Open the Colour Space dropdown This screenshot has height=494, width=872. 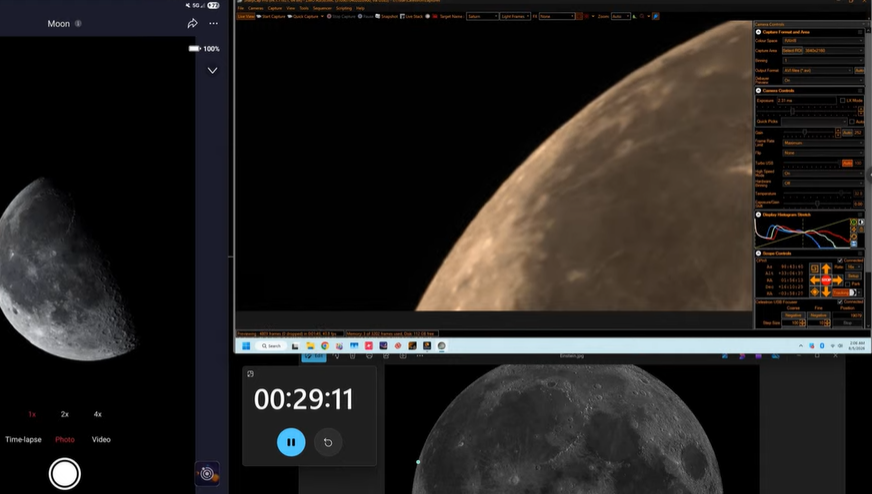[x=823, y=41]
